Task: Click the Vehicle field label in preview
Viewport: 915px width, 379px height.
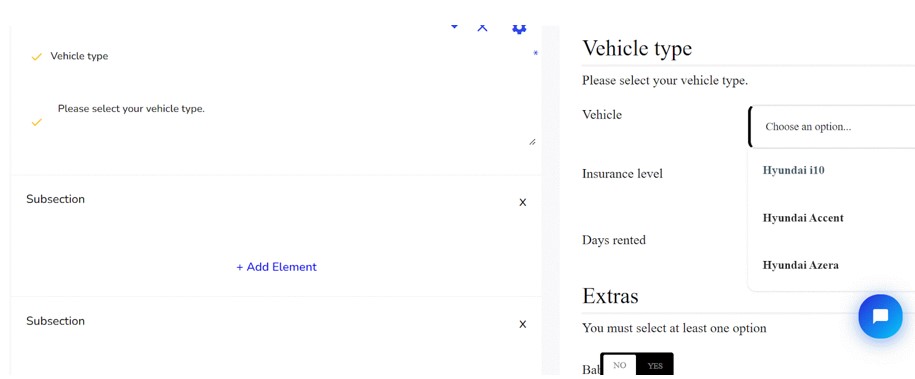Action: coord(602,114)
